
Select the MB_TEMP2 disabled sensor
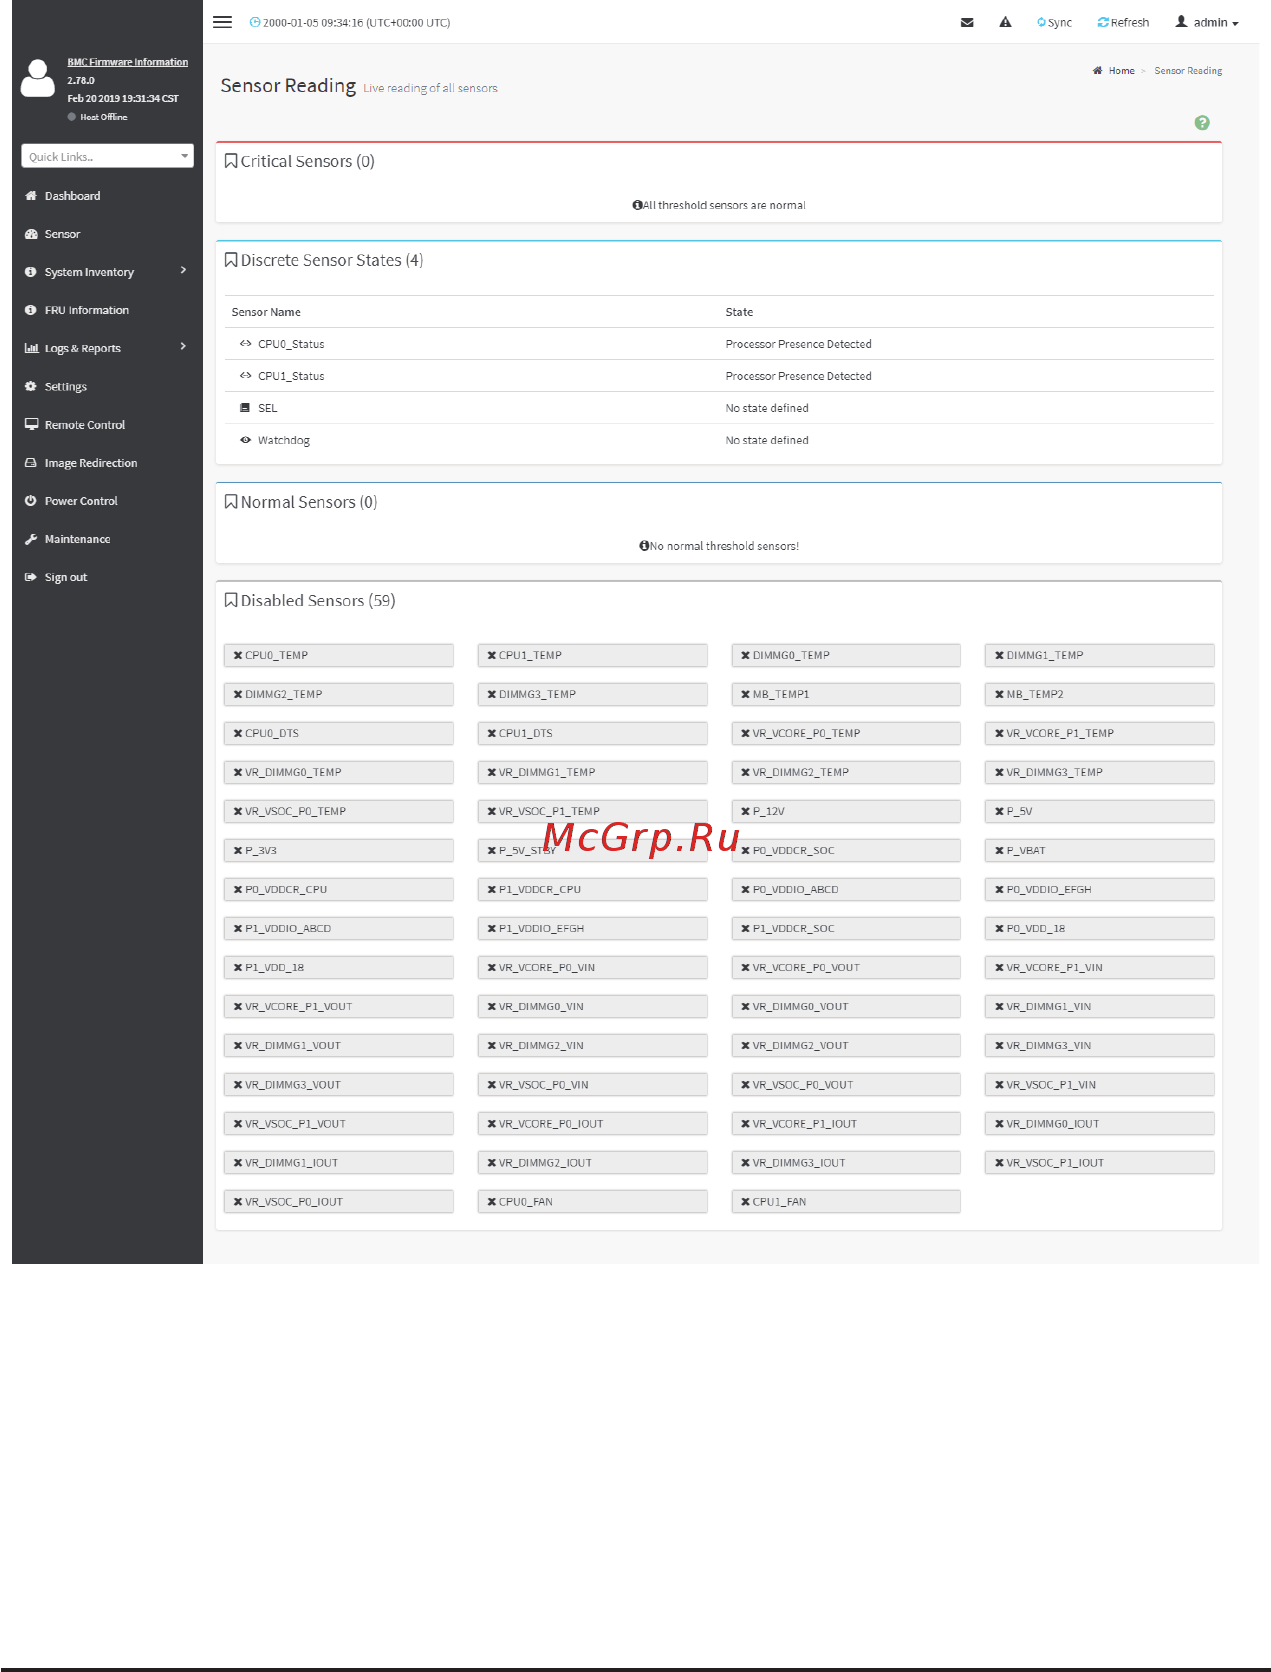1100,695
